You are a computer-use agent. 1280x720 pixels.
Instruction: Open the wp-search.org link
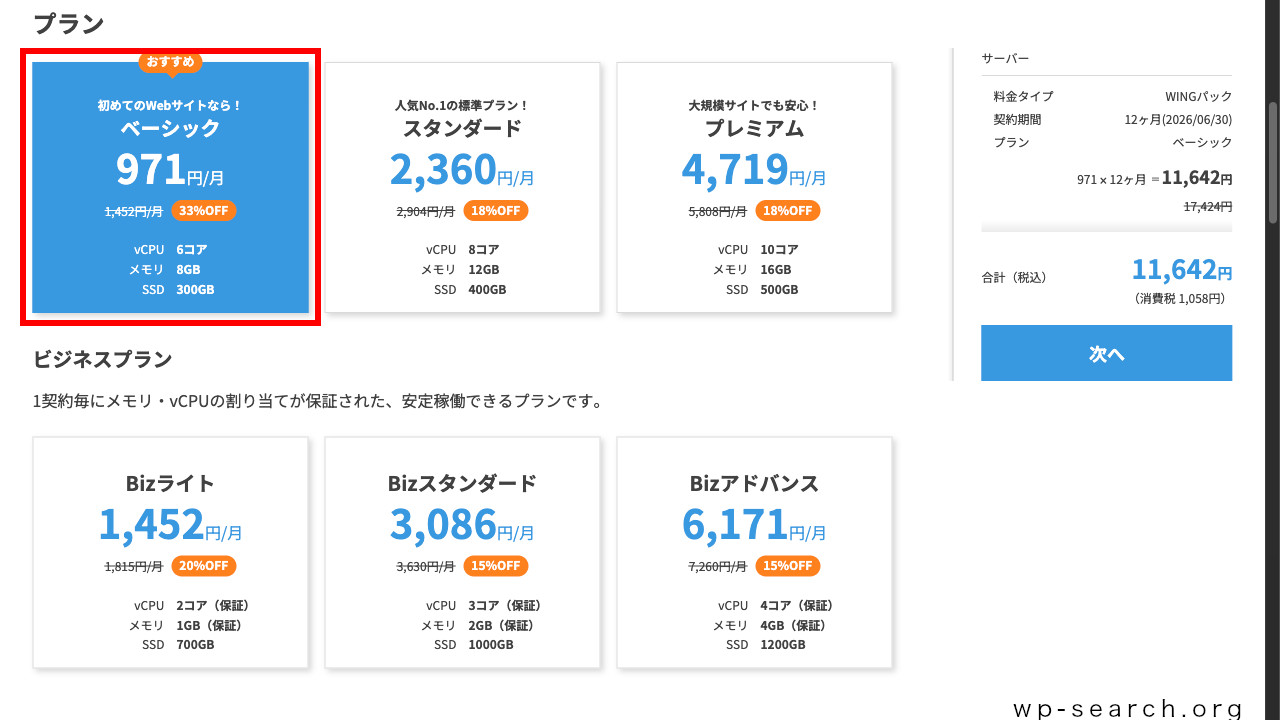(x=1128, y=709)
